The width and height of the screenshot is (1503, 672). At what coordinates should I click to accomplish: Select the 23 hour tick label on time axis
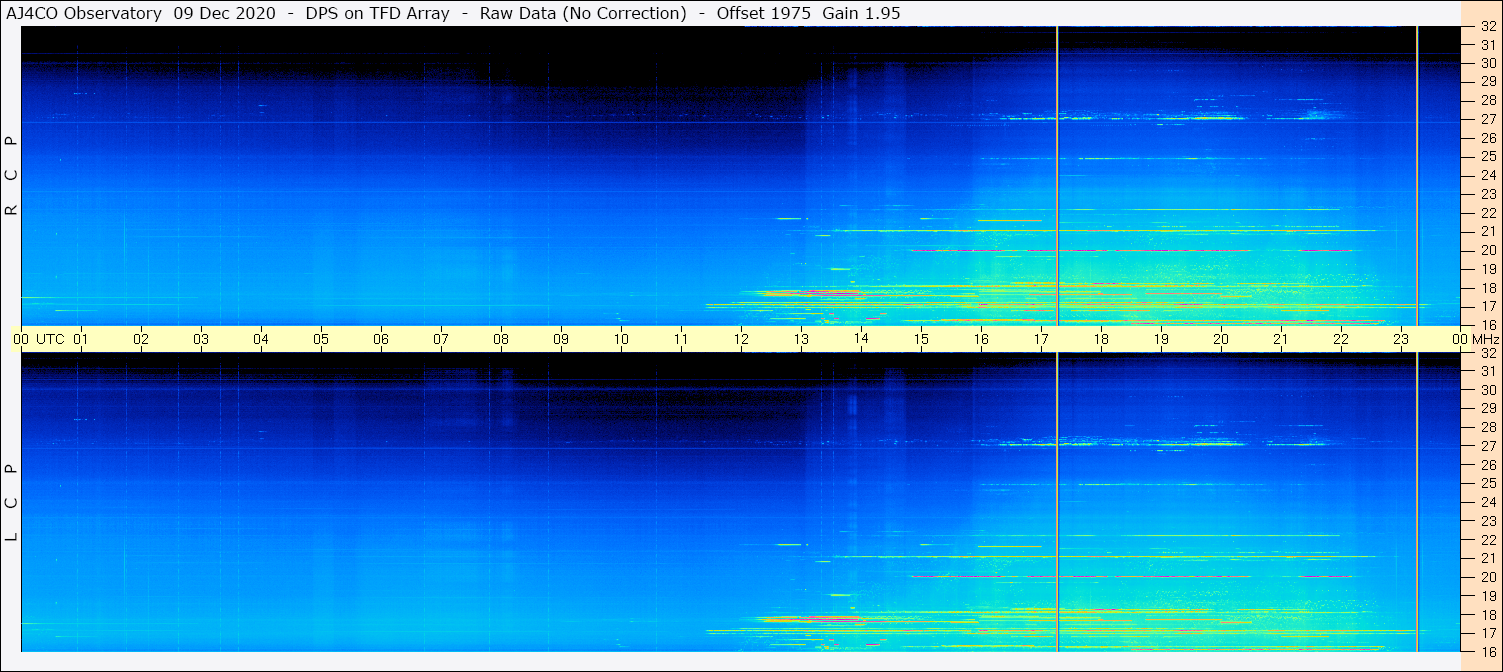(x=1401, y=339)
